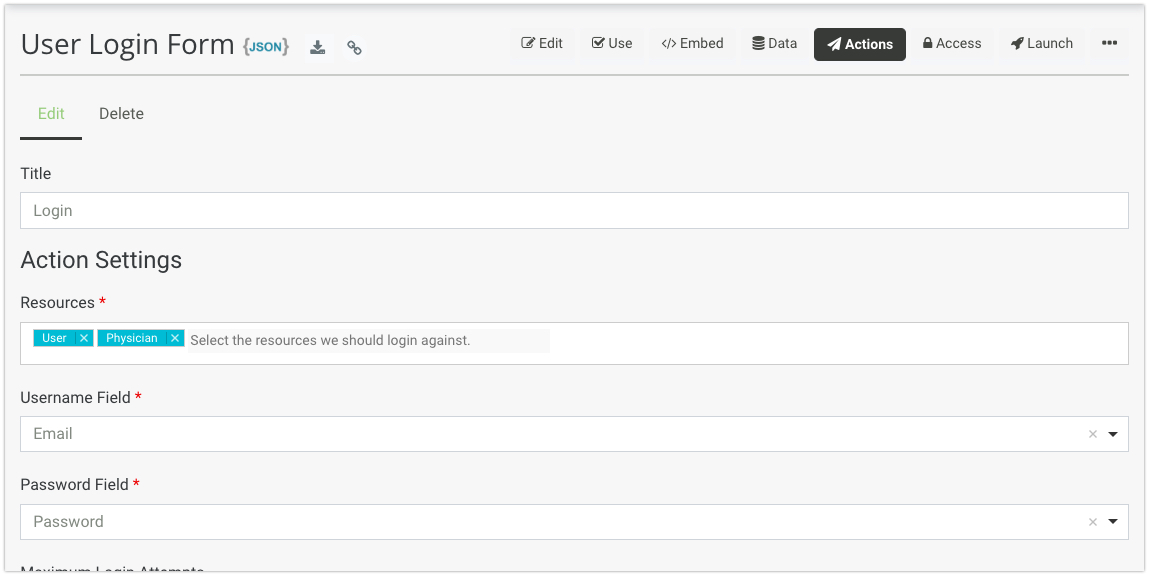Open the form Edit page
The width and height of the screenshot is (1149, 576).
(542, 44)
